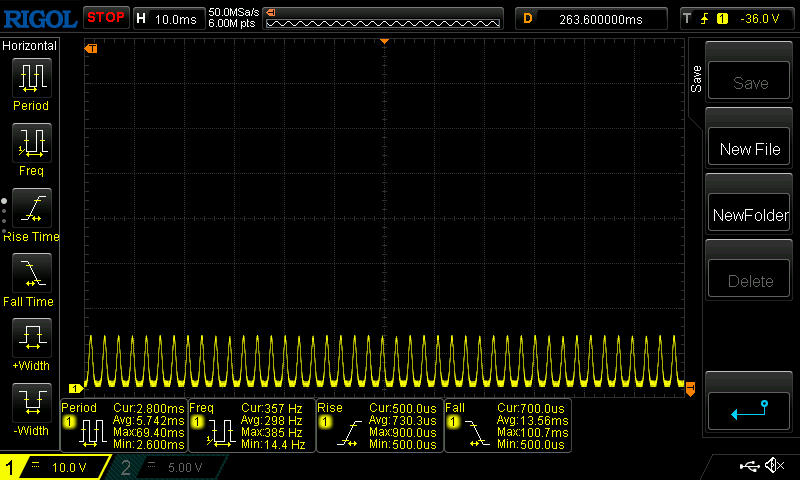Select the Freq measurement icon
Viewport: 800px width, 480px height.
31,142
